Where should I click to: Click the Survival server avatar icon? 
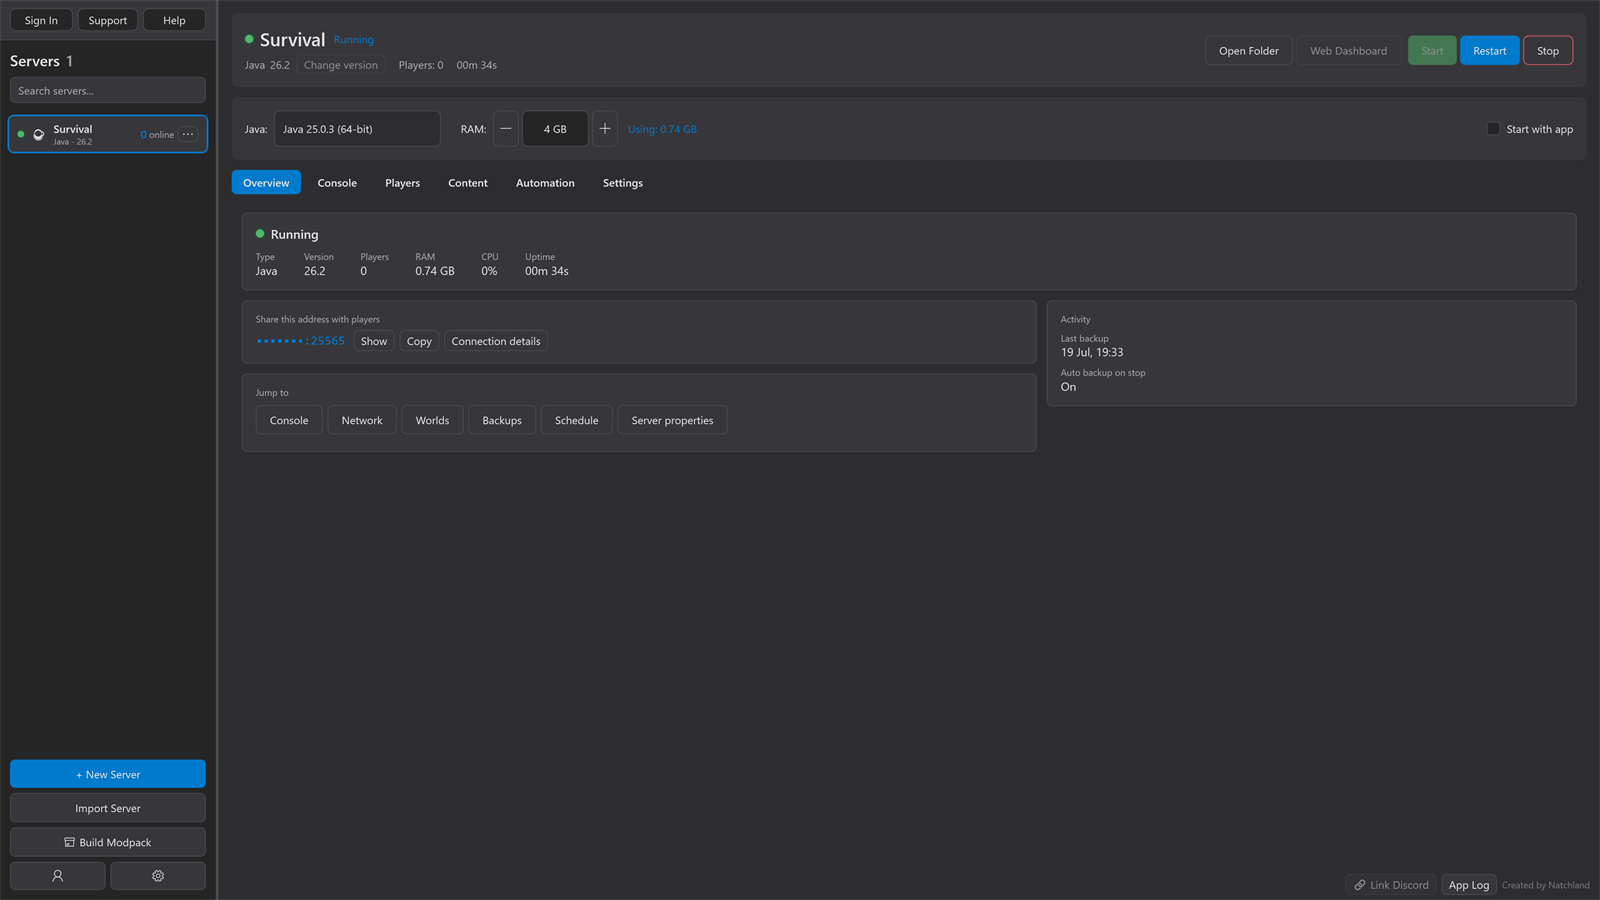tap(39, 134)
